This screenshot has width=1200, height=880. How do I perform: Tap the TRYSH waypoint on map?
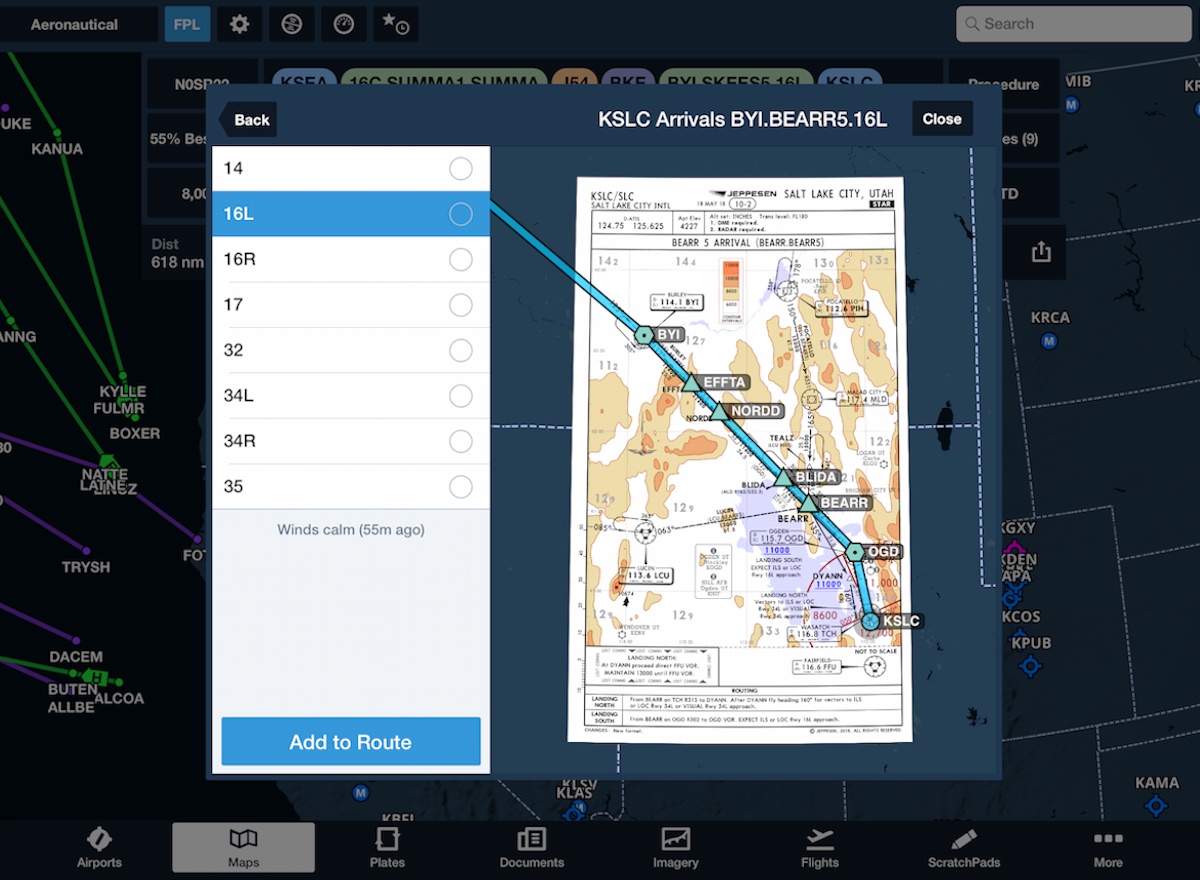pos(86,550)
